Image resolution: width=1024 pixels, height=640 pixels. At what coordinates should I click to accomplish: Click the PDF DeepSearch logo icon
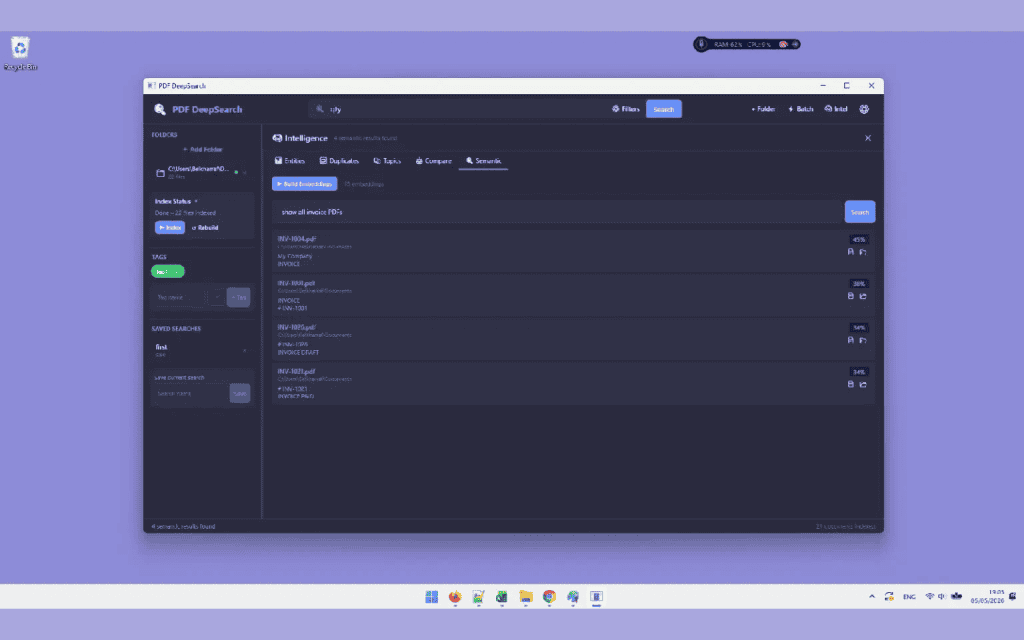[159, 109]
